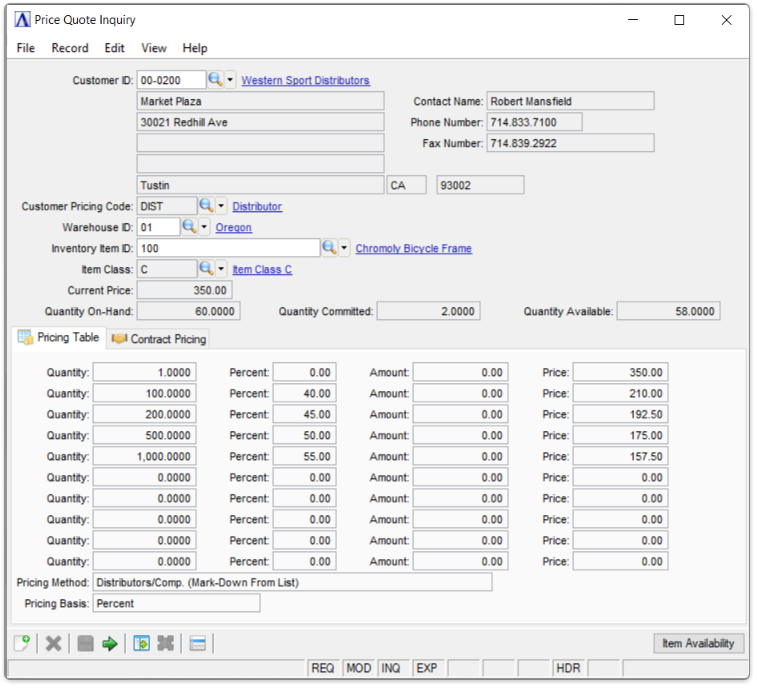
Task: Follow the Chromoly Bicycle Frame link
Action: point(413,248)
